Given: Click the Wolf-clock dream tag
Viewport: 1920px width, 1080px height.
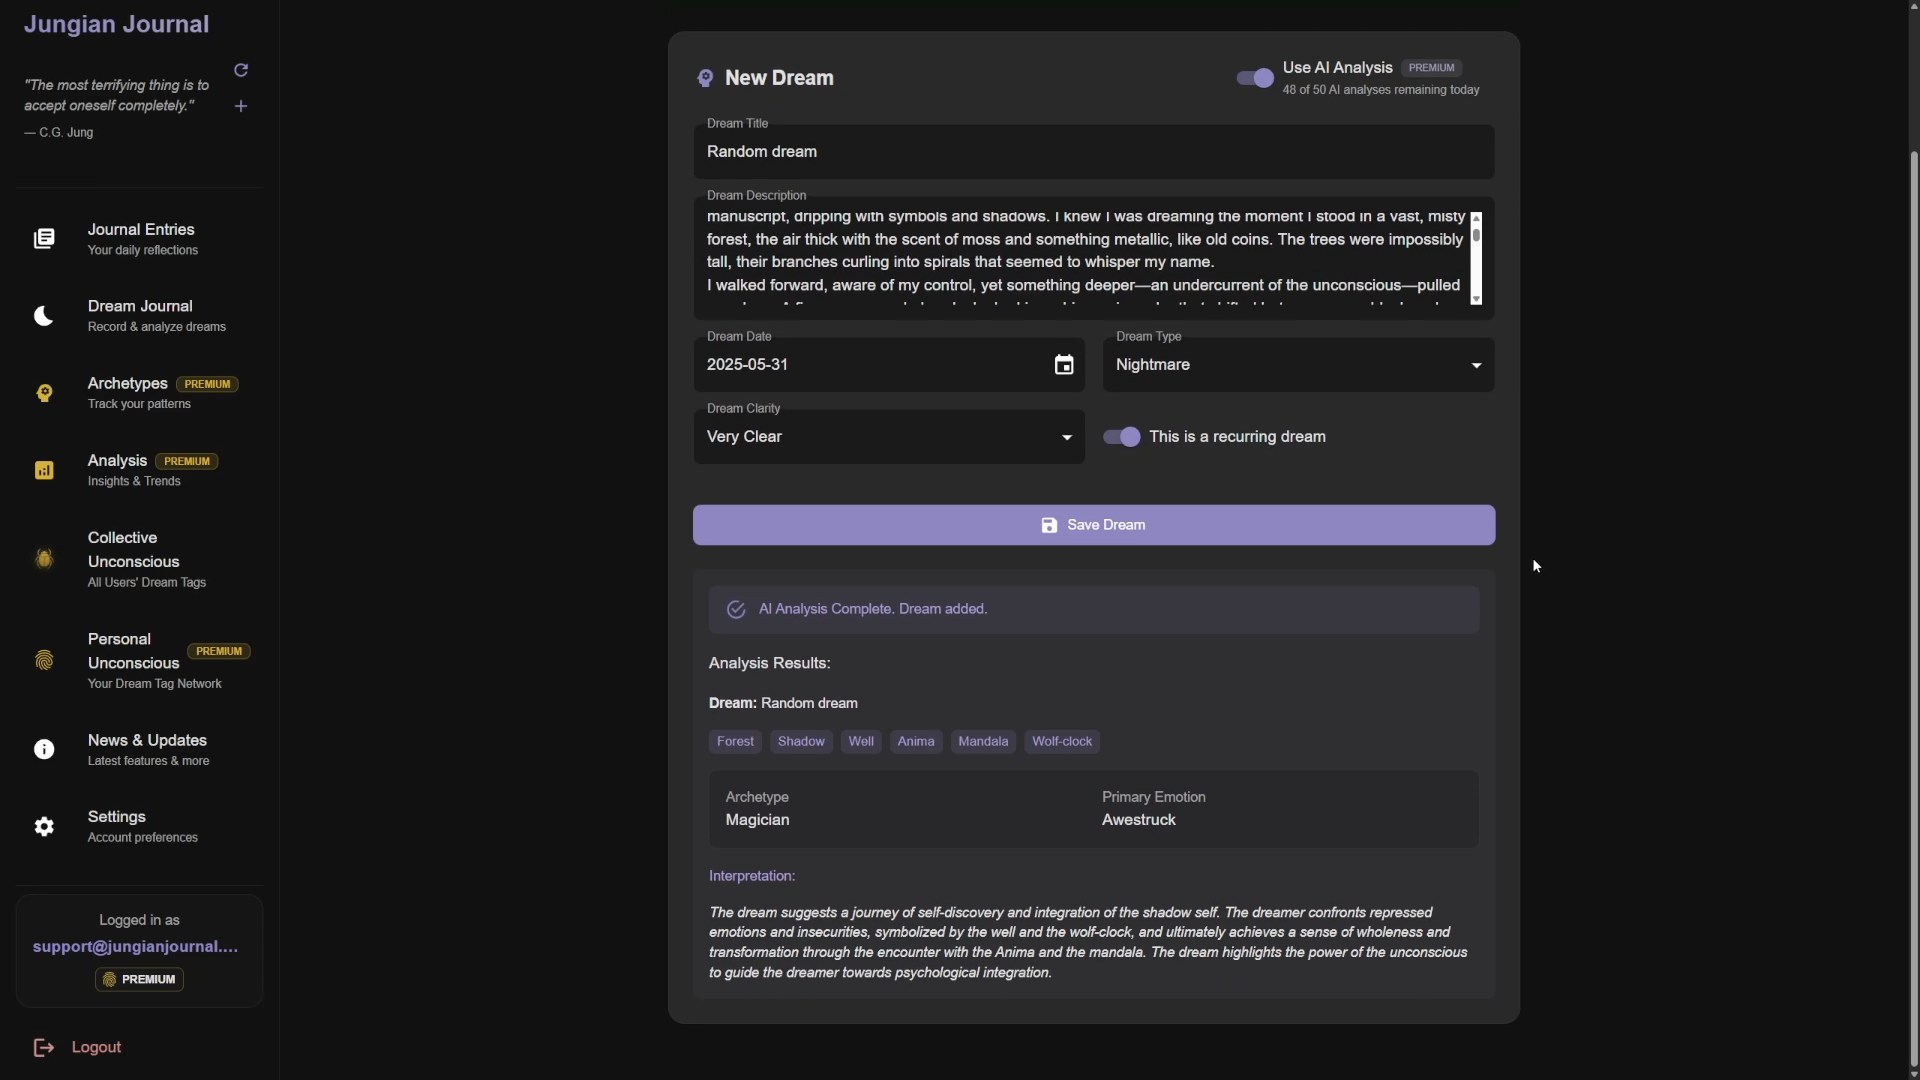Looking at the screenshot, I should click(x=1062, y=742).
